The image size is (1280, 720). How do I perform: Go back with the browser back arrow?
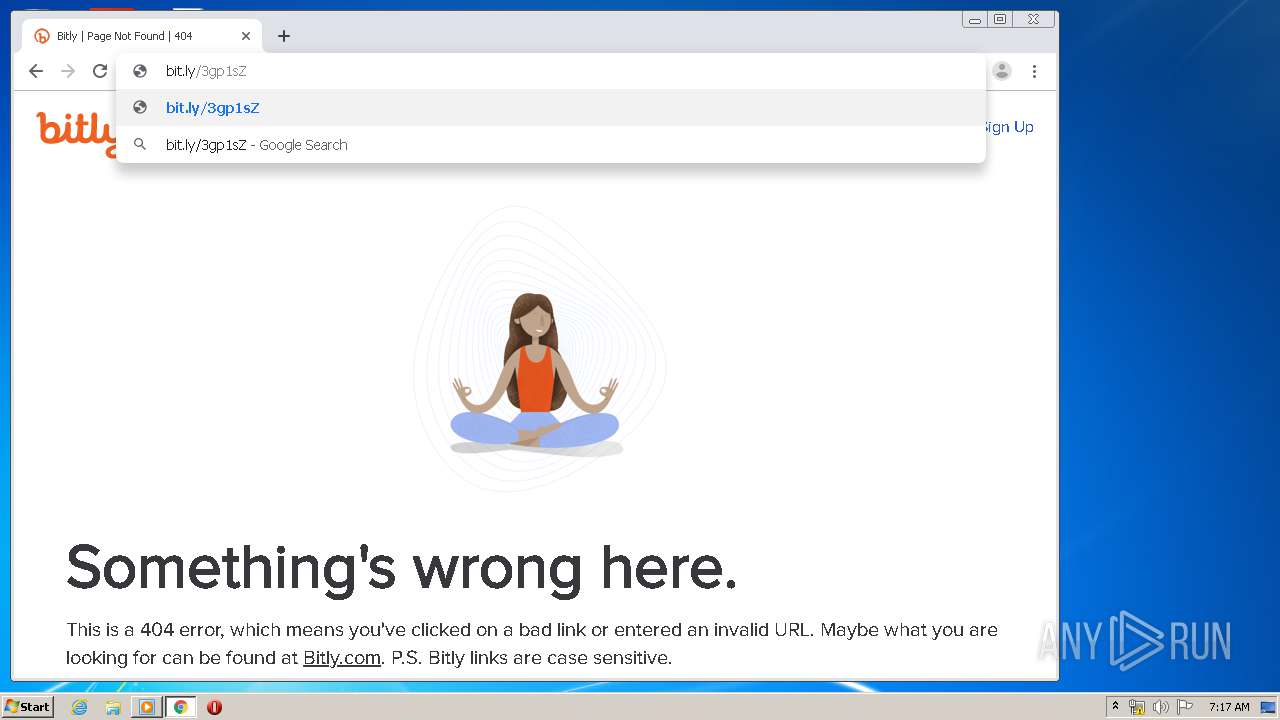click(36, 71)
